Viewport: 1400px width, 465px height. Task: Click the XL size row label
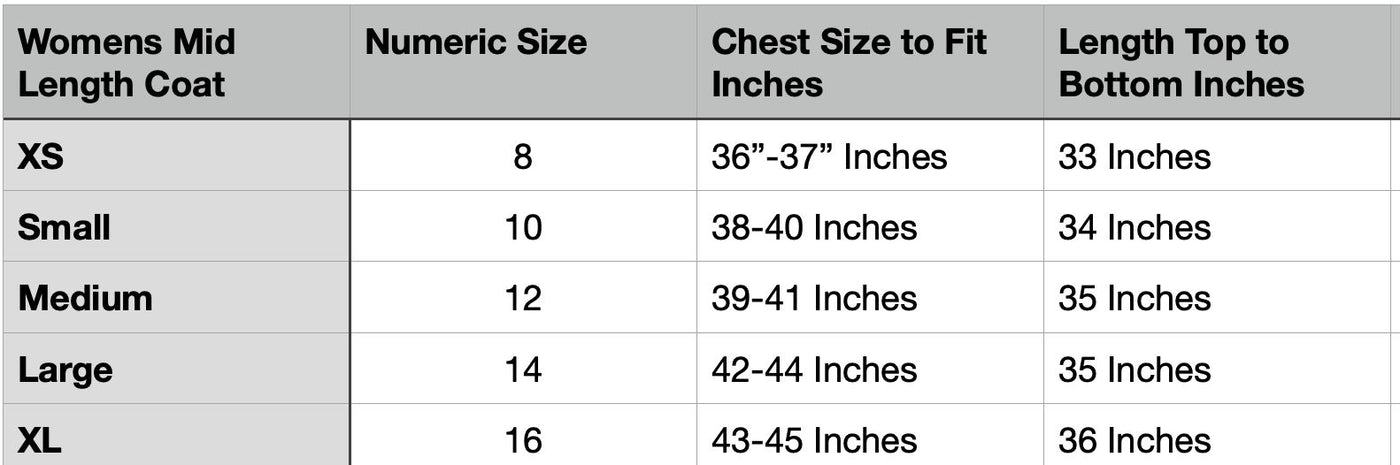click(40, 440)
